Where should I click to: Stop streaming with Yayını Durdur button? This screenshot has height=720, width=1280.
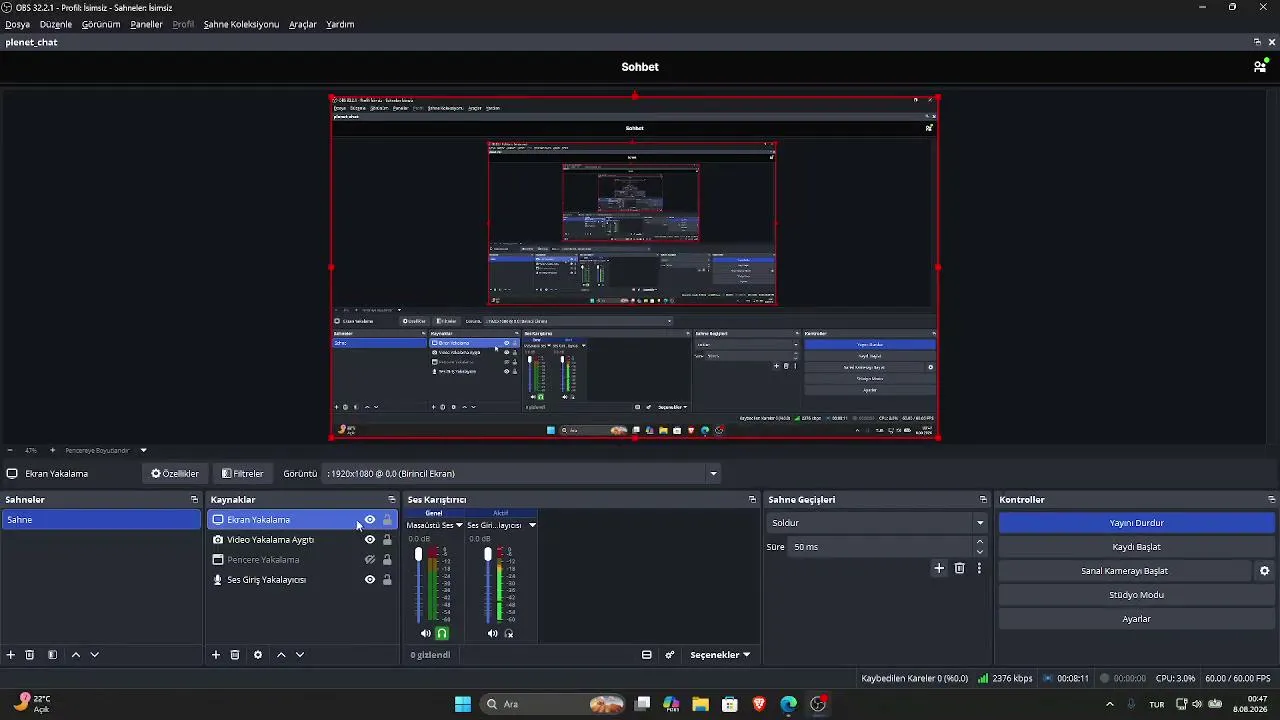pyautogui.click(x=1137, y=523)
